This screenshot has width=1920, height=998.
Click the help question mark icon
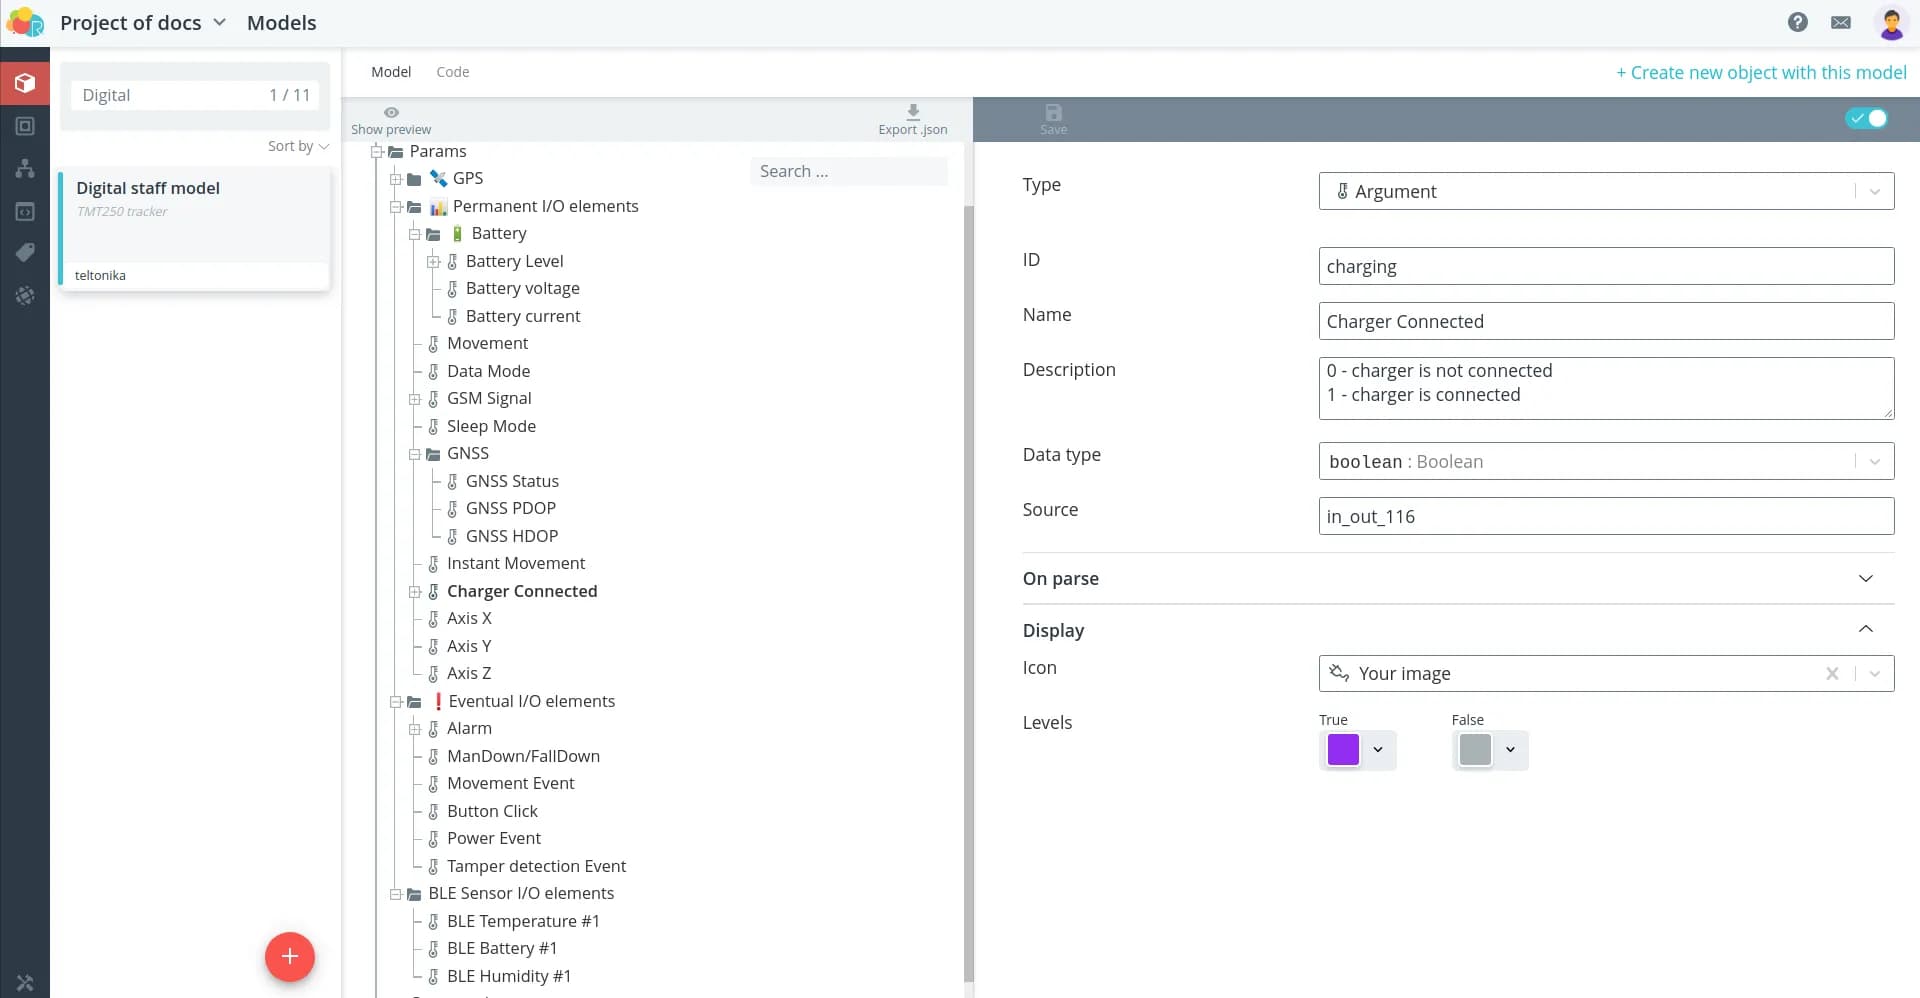pos(1797,22)
